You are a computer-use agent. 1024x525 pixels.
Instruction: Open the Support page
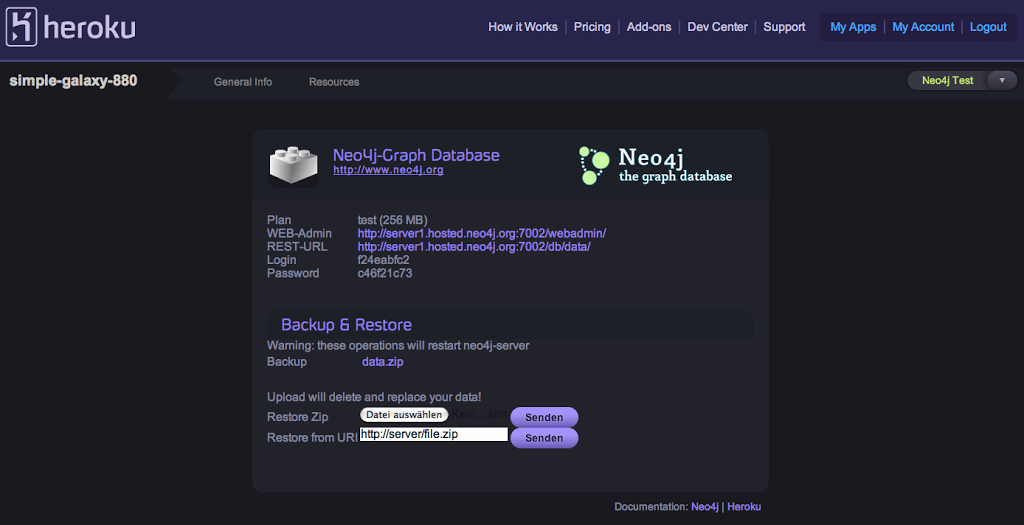[784, 27]
